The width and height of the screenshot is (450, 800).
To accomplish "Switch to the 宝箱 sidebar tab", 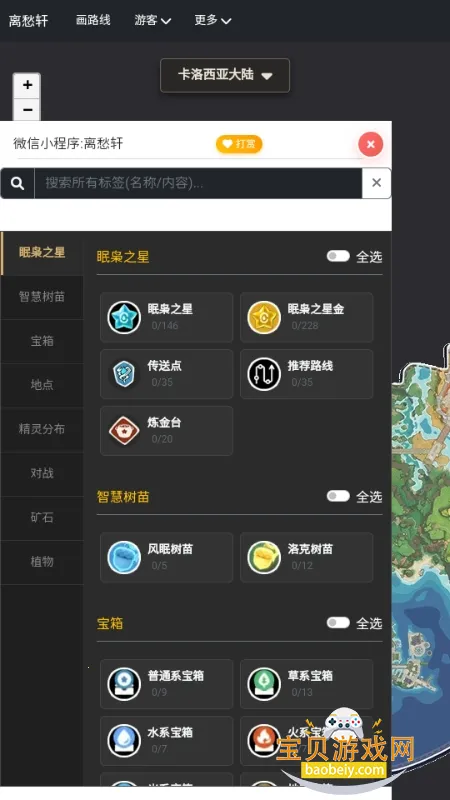I will [42, 341].
